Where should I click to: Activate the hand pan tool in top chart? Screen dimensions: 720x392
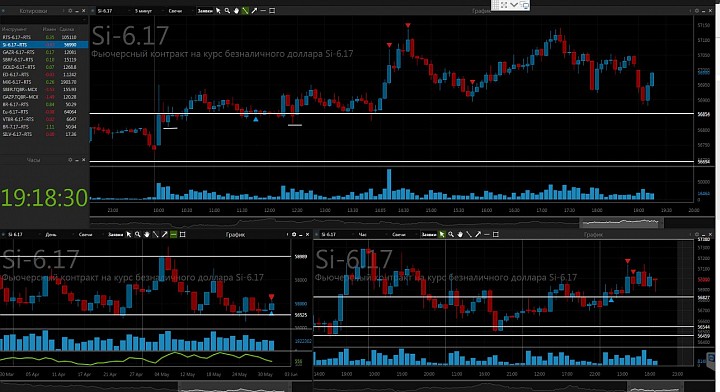click(x=236, y=11)
